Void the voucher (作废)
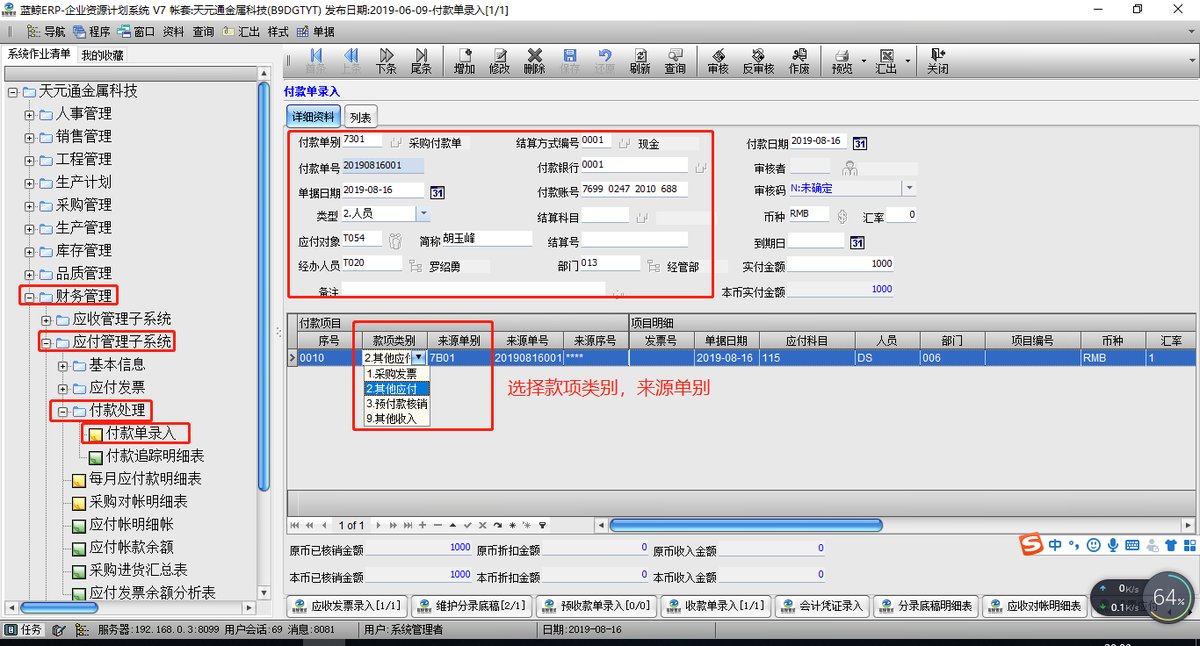 (x=798, y=61)
